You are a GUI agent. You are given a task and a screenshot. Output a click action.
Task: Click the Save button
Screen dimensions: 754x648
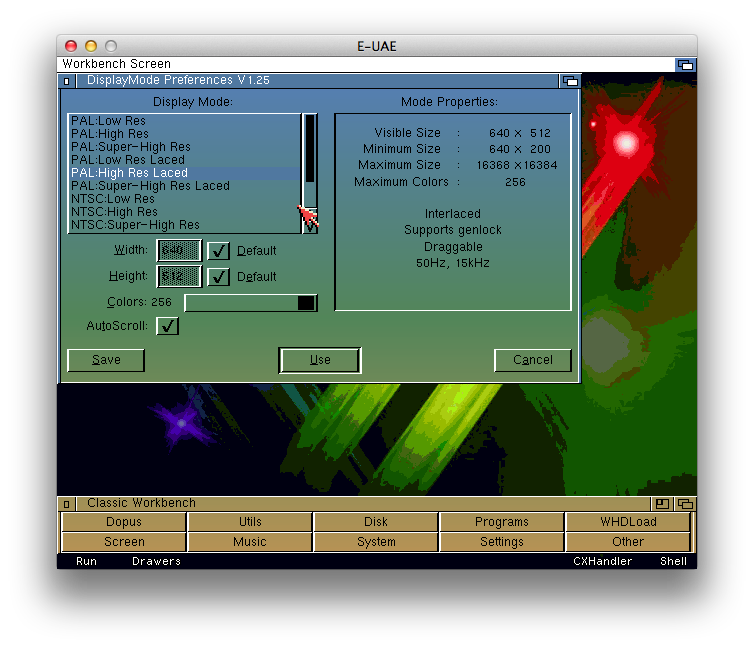pos(106,360)
